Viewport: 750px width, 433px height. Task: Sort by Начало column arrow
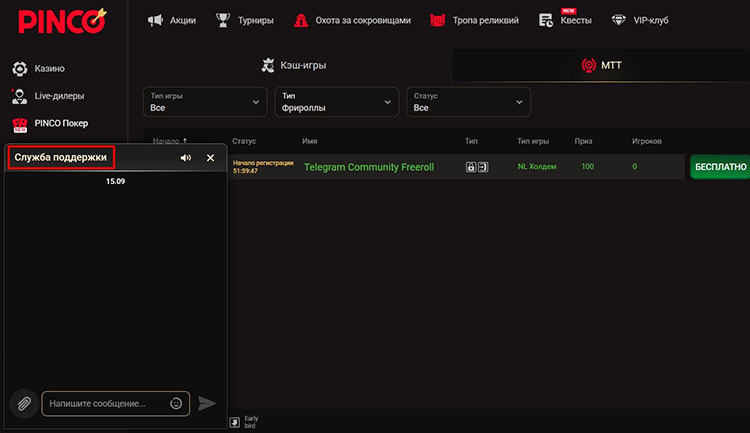(x=185, y=141)
